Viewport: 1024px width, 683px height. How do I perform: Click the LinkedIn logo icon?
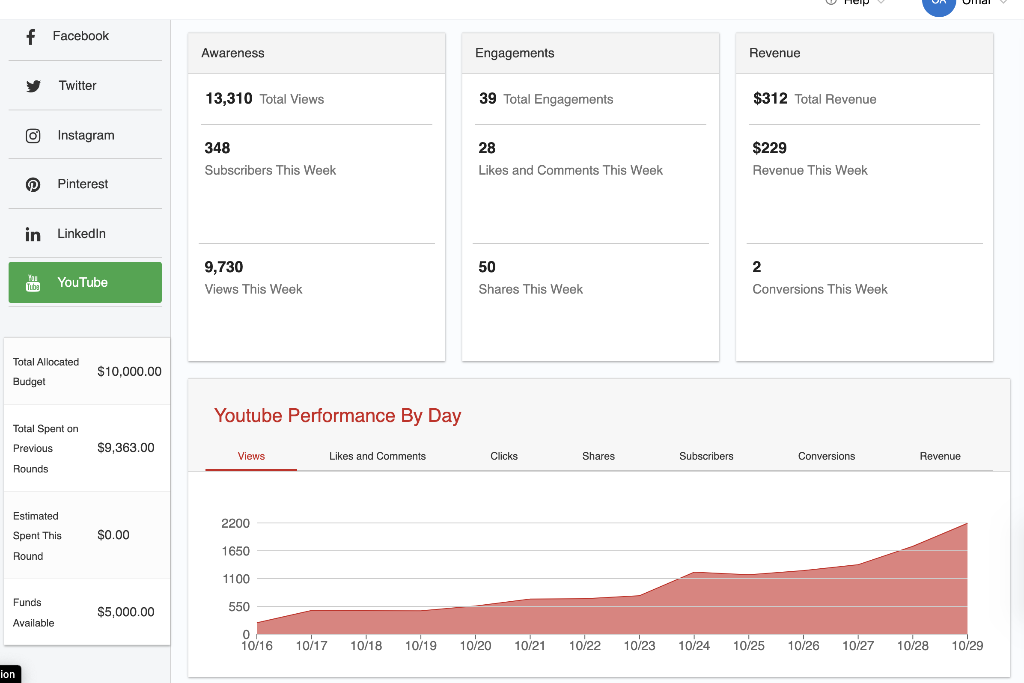coord(33,234)
